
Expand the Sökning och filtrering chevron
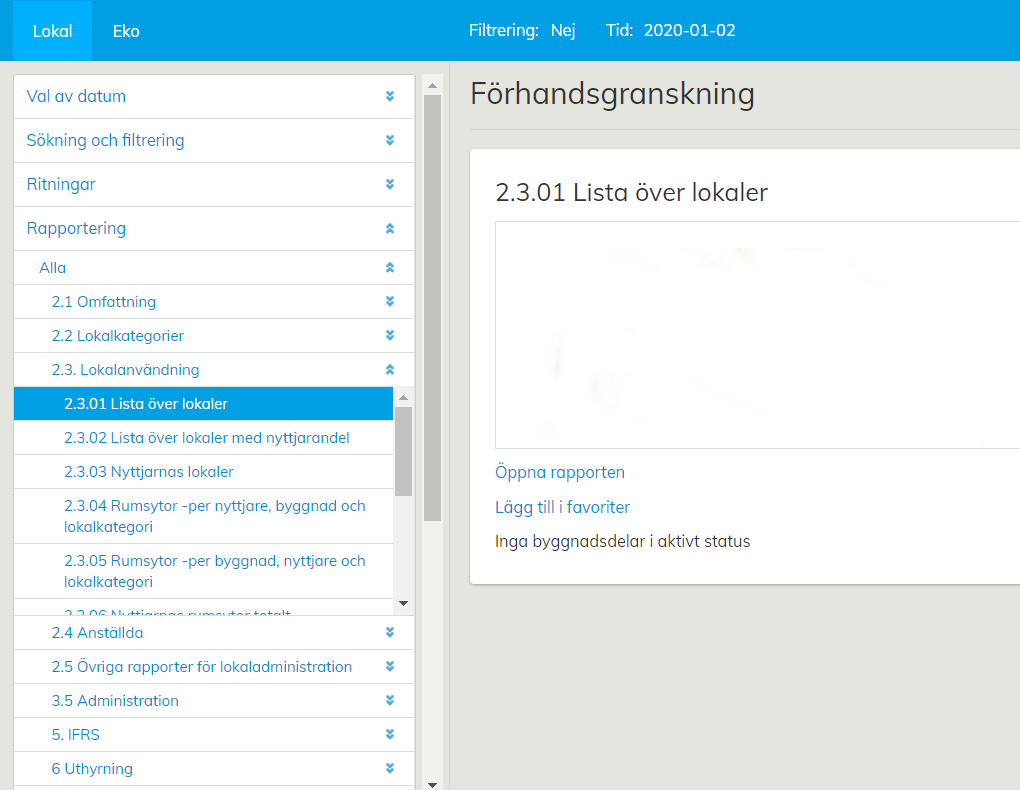tap(390, 141)
